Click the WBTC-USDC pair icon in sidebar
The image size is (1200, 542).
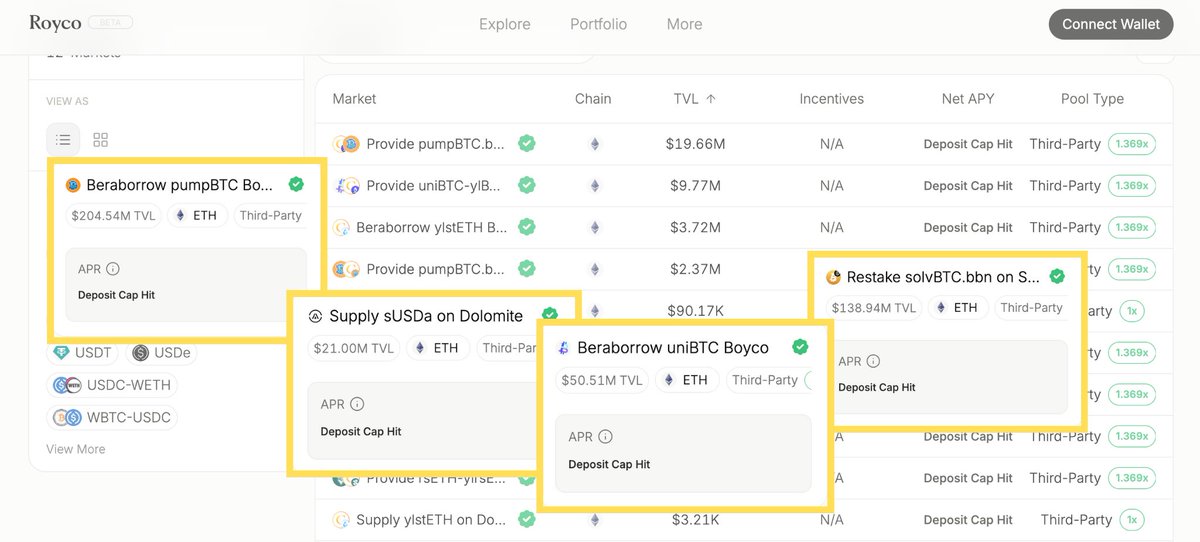click(67, 417)
